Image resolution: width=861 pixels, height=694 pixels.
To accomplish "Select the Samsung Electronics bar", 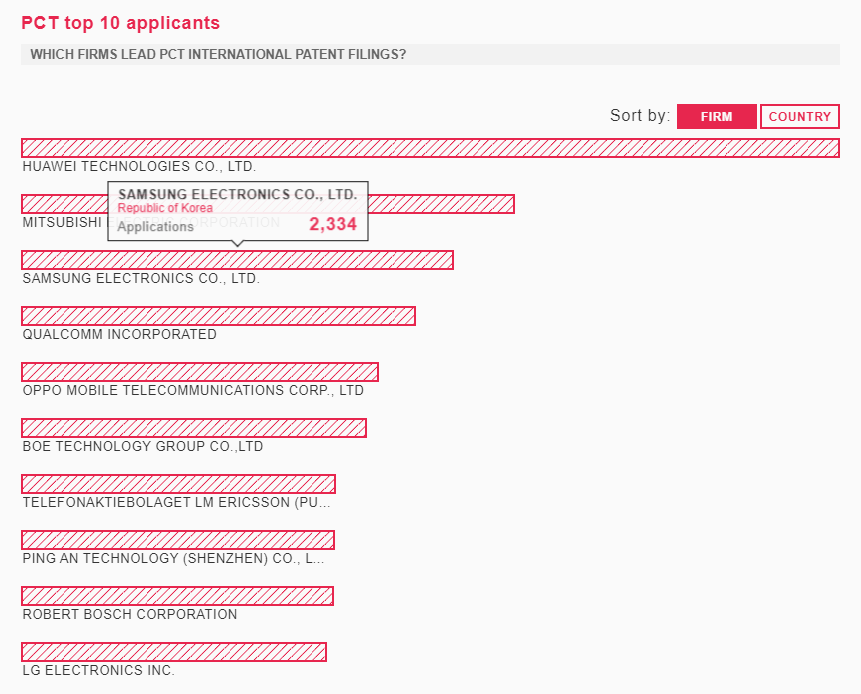I will [x=237, y=260].
